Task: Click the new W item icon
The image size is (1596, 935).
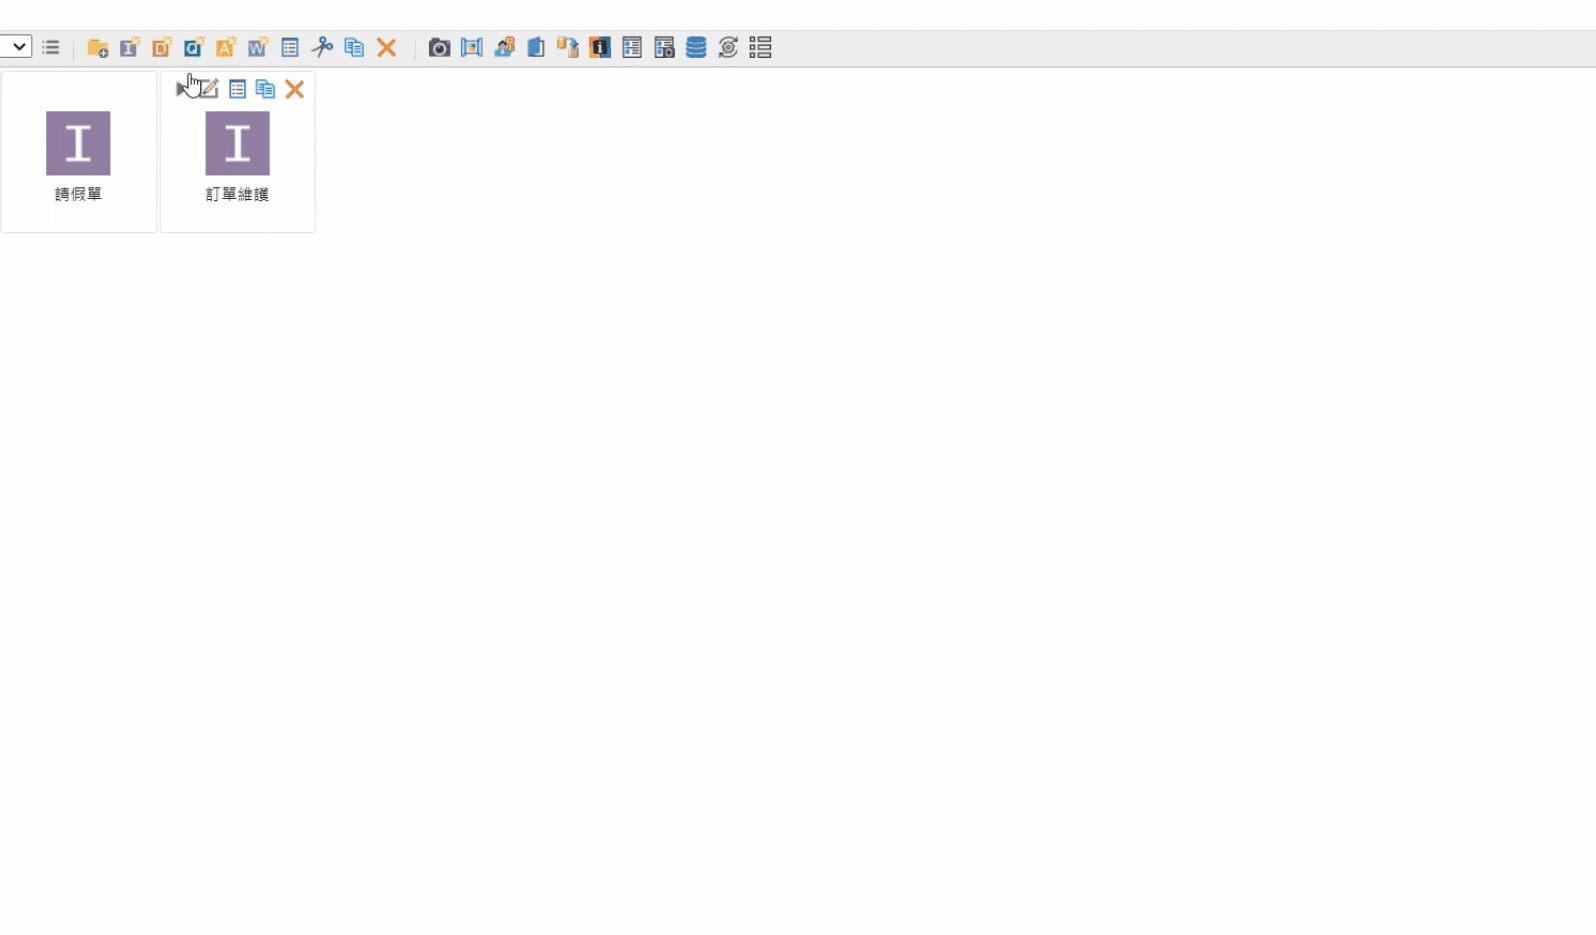Action: (257, 47)
